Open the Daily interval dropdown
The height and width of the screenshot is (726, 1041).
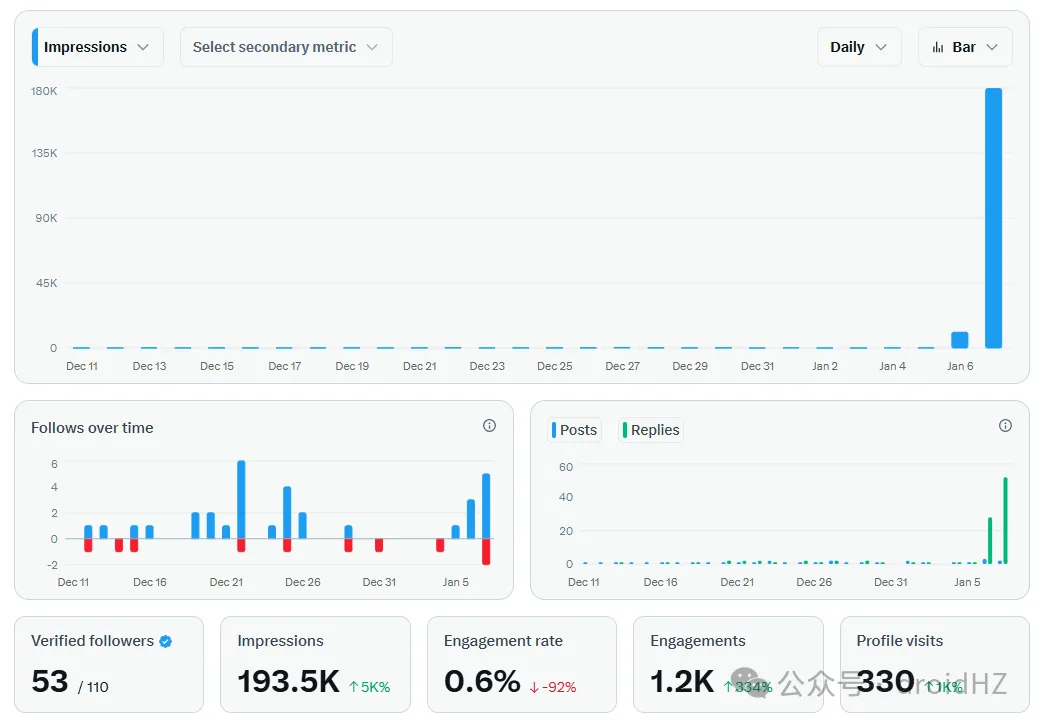click(x=859, y=47)
